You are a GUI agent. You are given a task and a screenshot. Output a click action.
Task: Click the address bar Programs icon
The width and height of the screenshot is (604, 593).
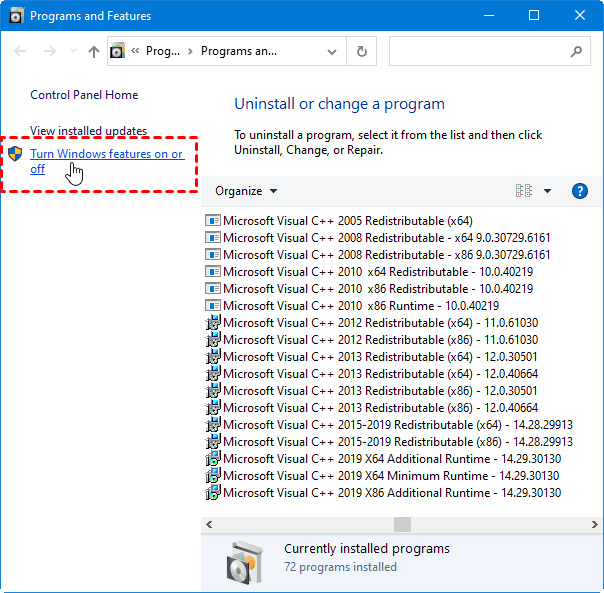[117, 51]
